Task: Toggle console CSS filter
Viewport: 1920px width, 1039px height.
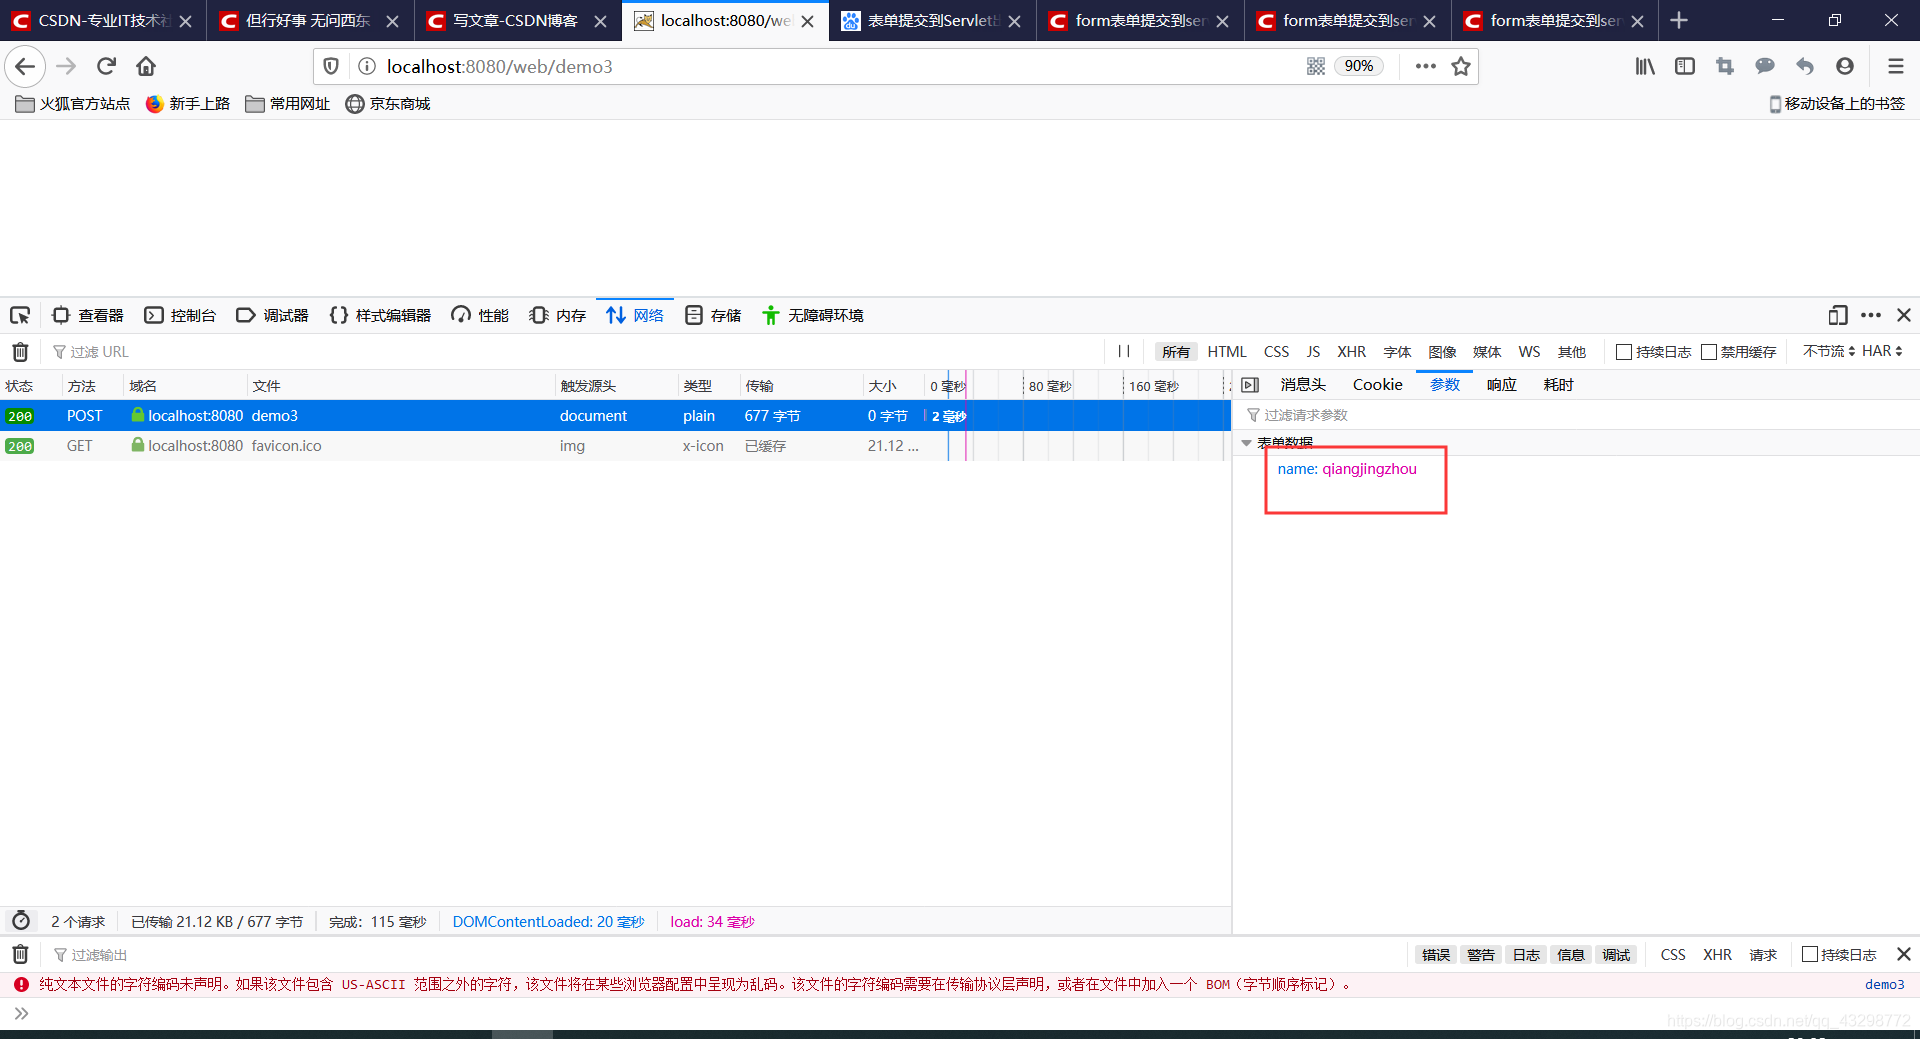Action: (x=1673, y=955)
